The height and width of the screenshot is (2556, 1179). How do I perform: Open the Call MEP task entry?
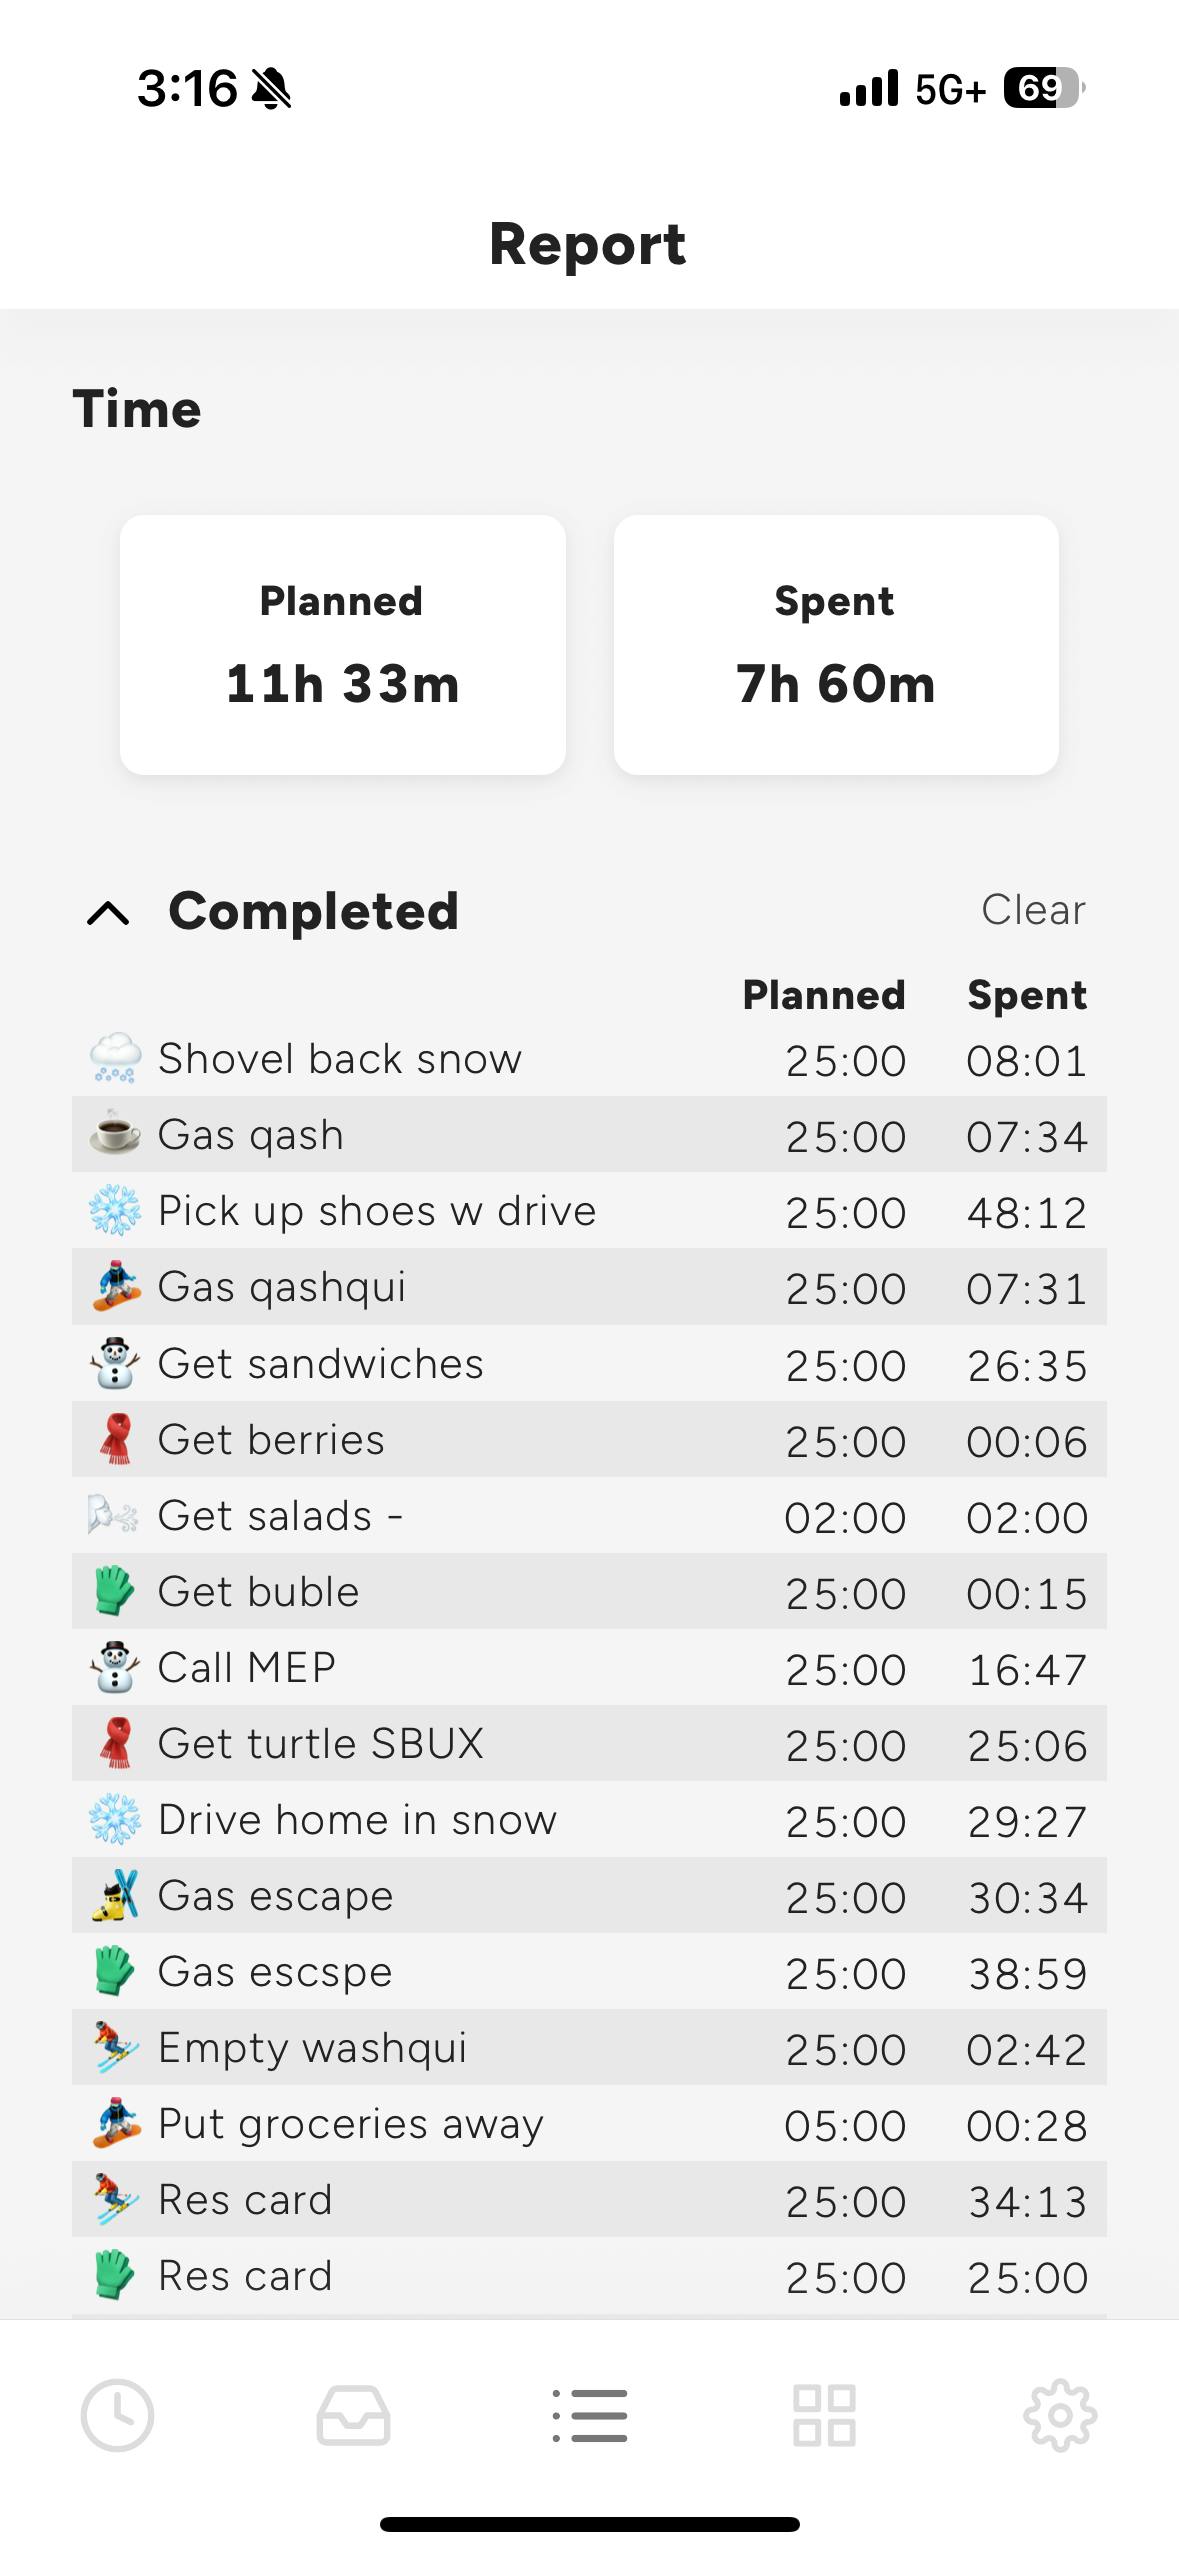click(x=247, y=1668)
